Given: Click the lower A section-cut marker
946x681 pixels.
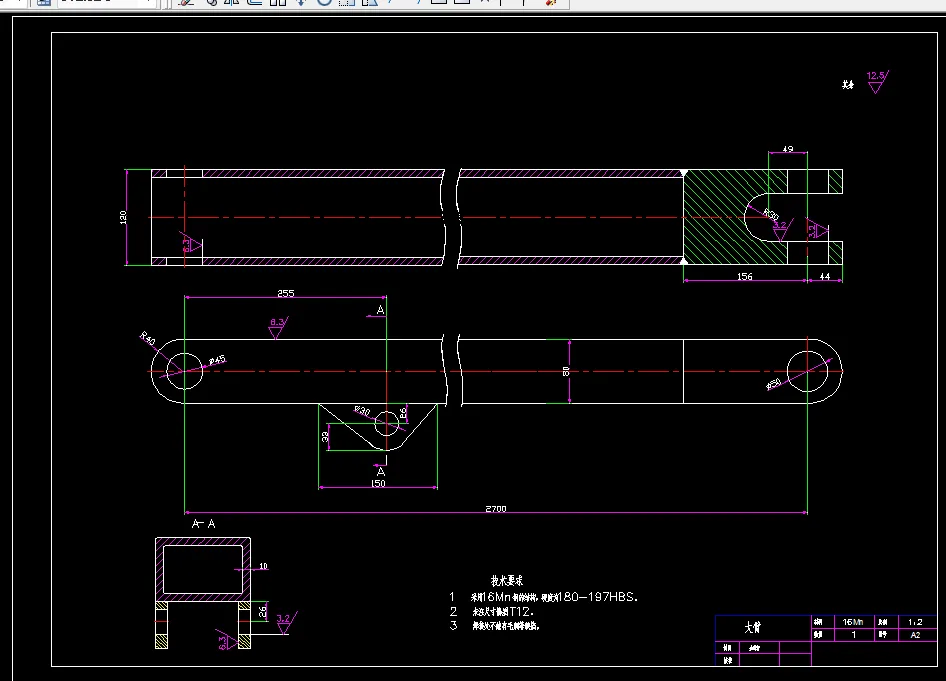Looking at the screenshot, I should point(380,472).
